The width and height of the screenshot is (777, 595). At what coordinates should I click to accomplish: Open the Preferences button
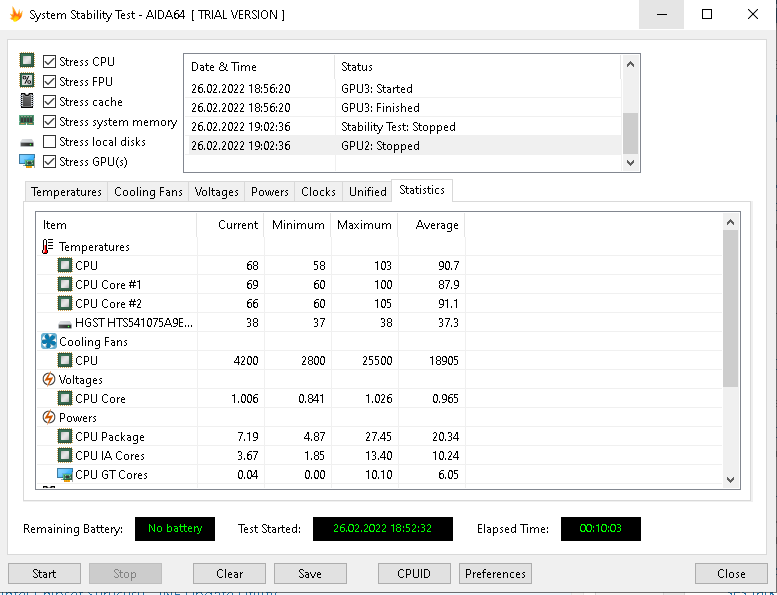click(x=495, y=574)
